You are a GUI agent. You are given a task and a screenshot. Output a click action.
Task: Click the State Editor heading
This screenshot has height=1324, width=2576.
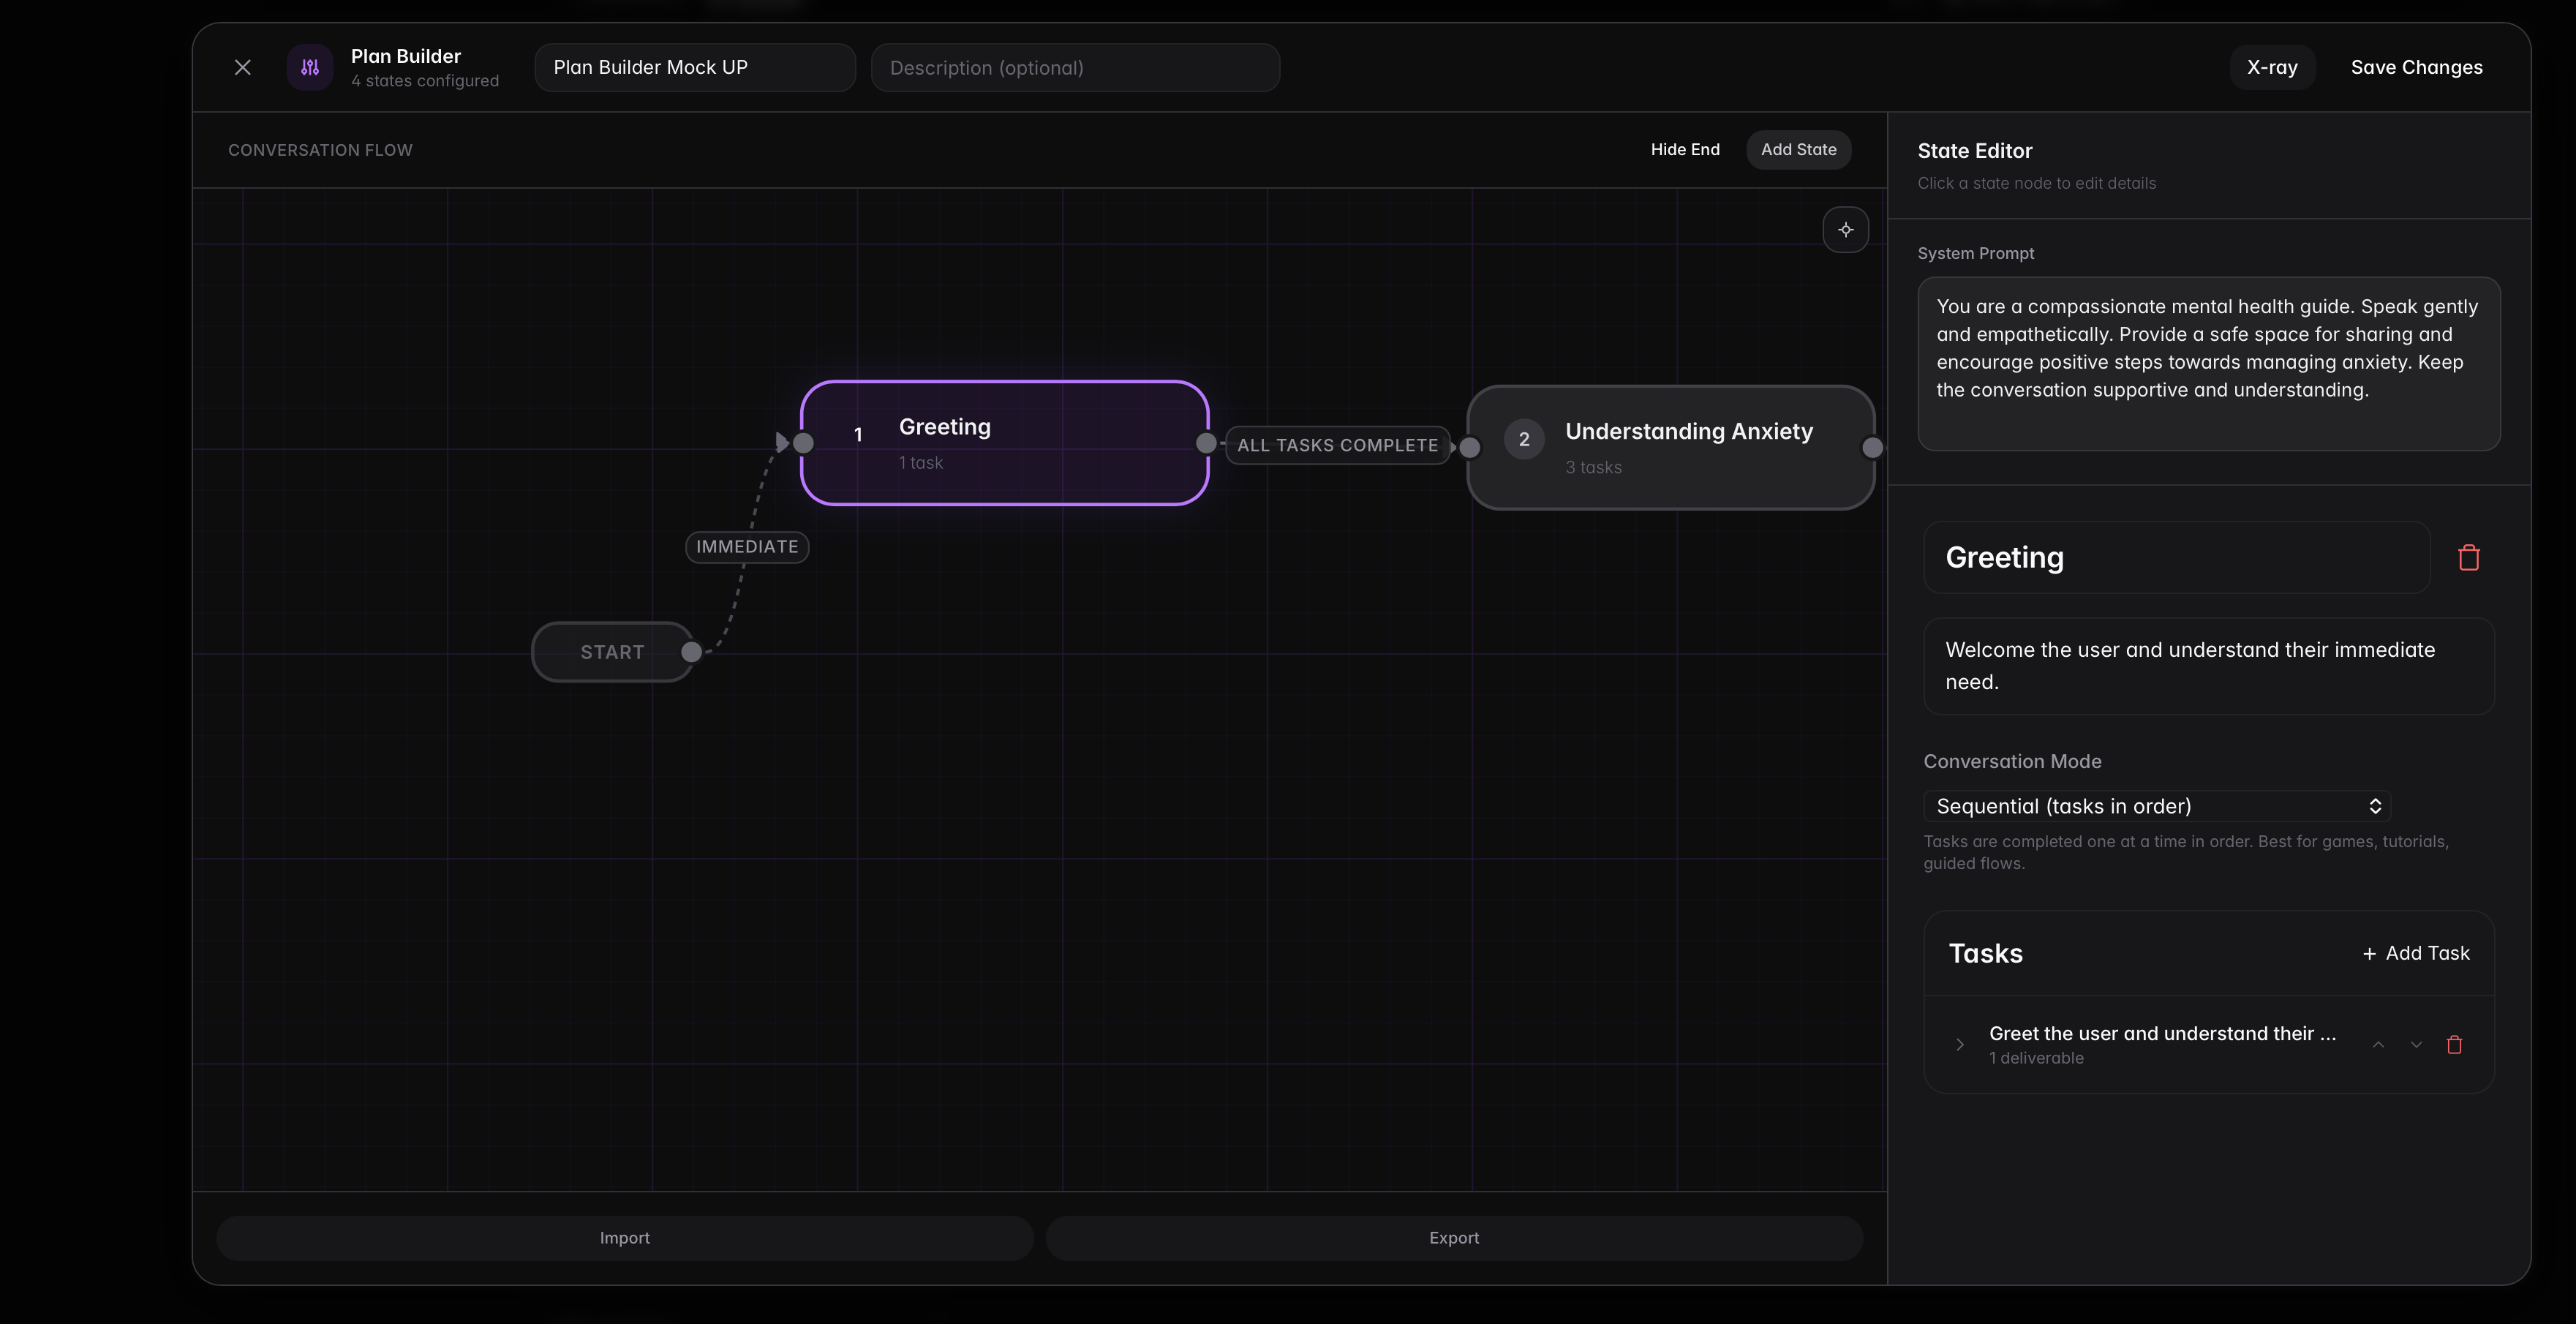[1974, 151]
